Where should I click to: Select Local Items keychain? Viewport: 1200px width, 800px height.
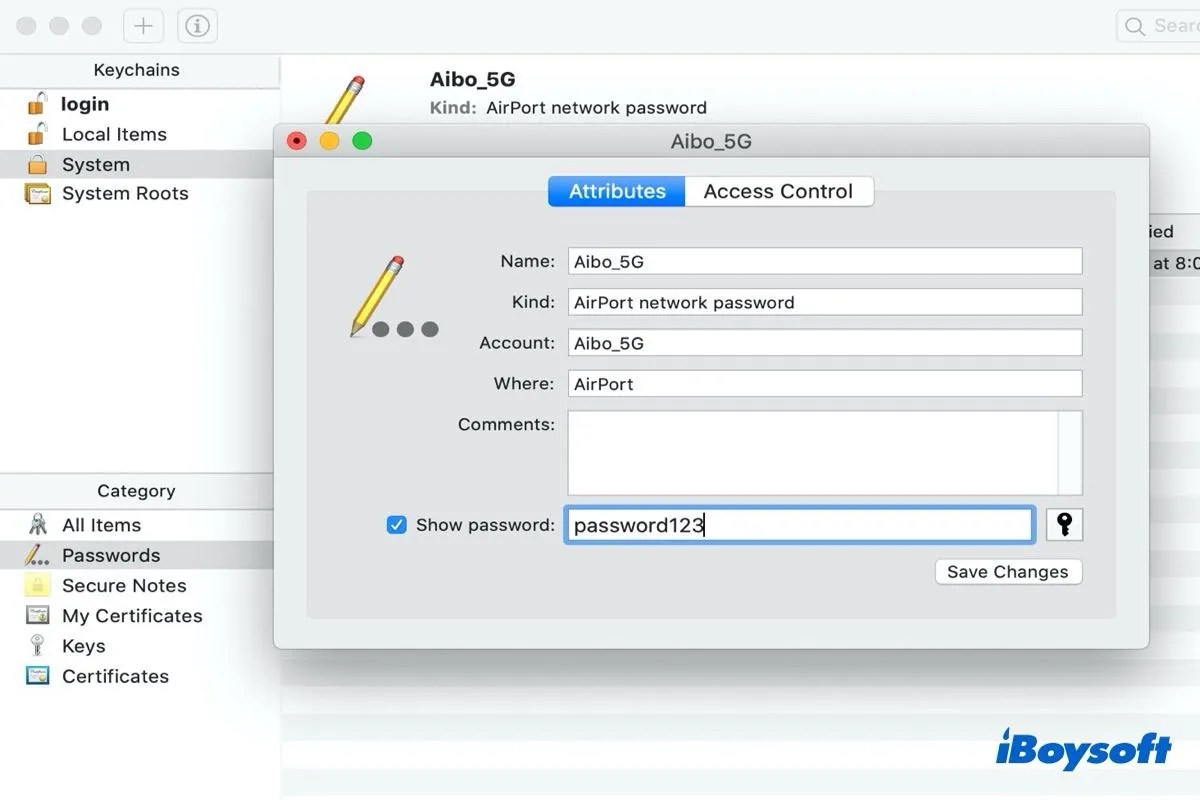[114, 134]
